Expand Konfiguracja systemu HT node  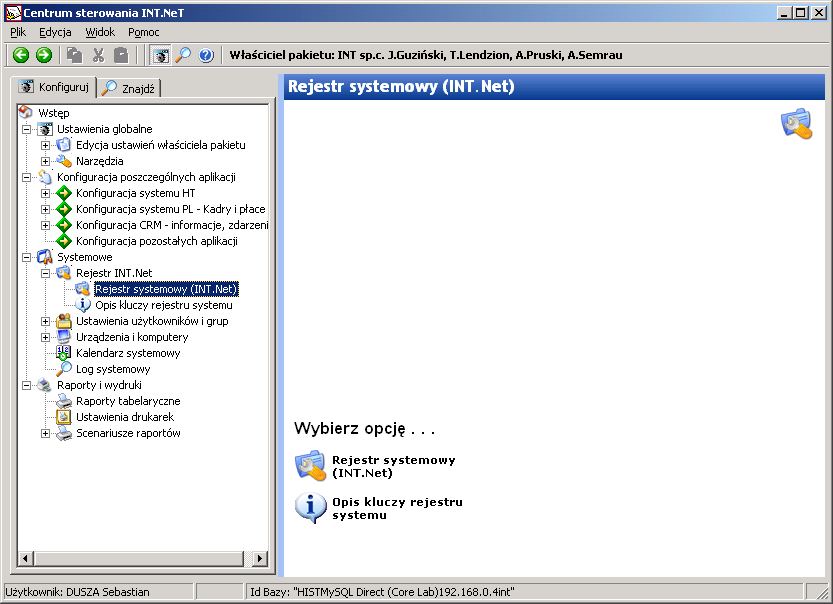[x=45, y=193]
